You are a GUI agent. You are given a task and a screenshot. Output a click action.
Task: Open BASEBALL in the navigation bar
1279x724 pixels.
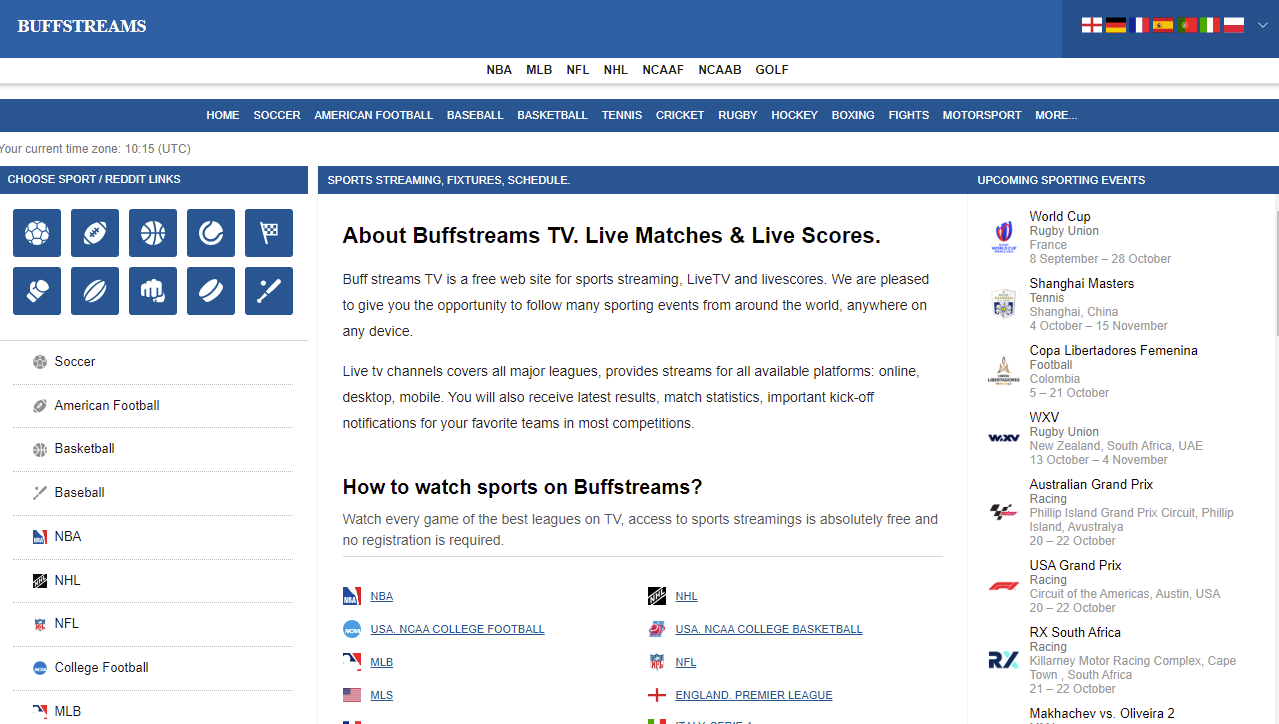point(475,115)
